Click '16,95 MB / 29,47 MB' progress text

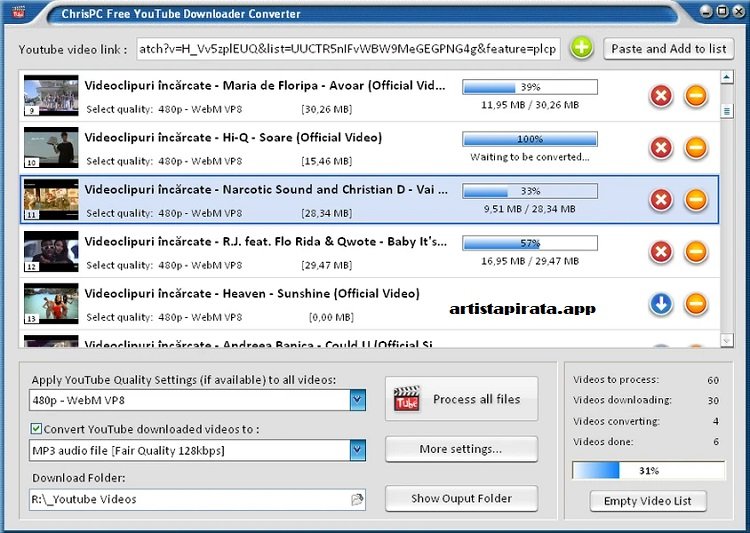(x=530, y=261)
